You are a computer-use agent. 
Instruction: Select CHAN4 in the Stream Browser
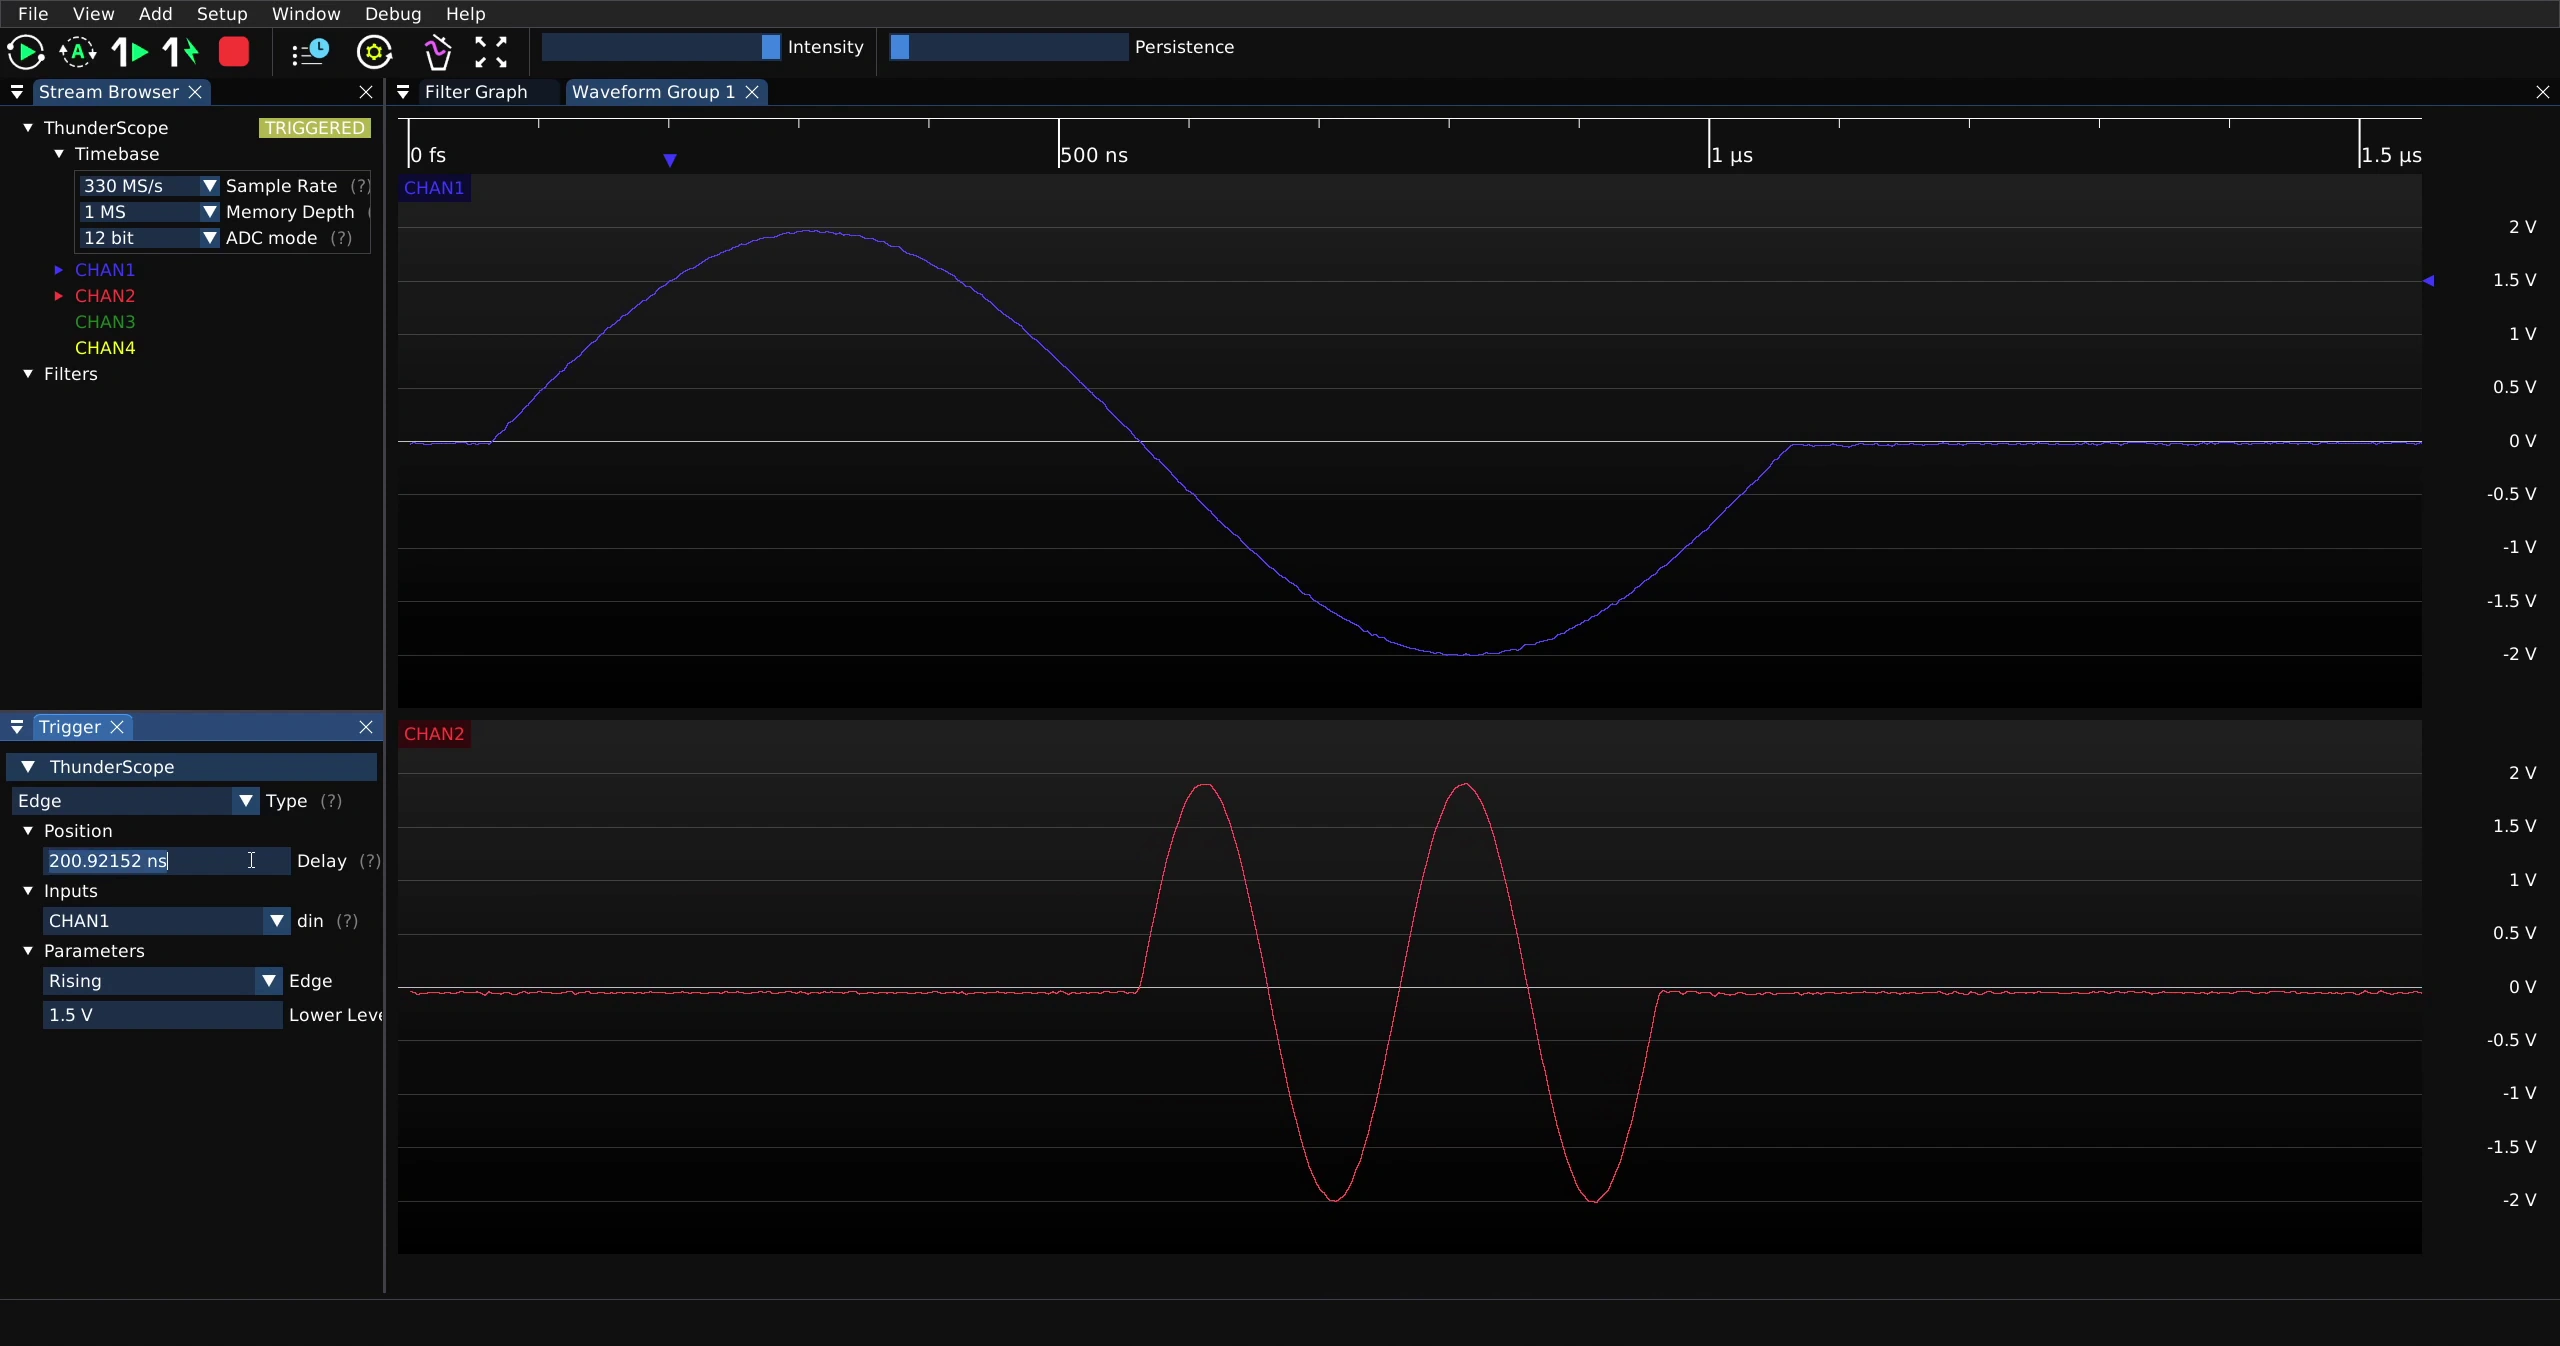105,348
